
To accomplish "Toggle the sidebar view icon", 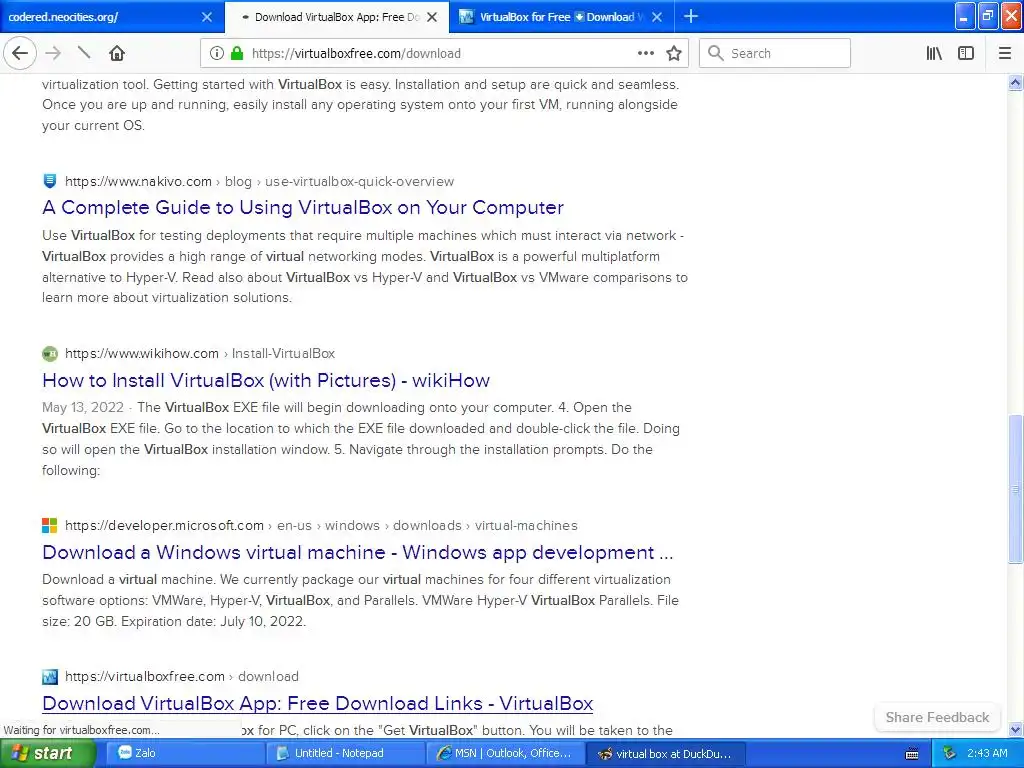I will coord(966,53).
